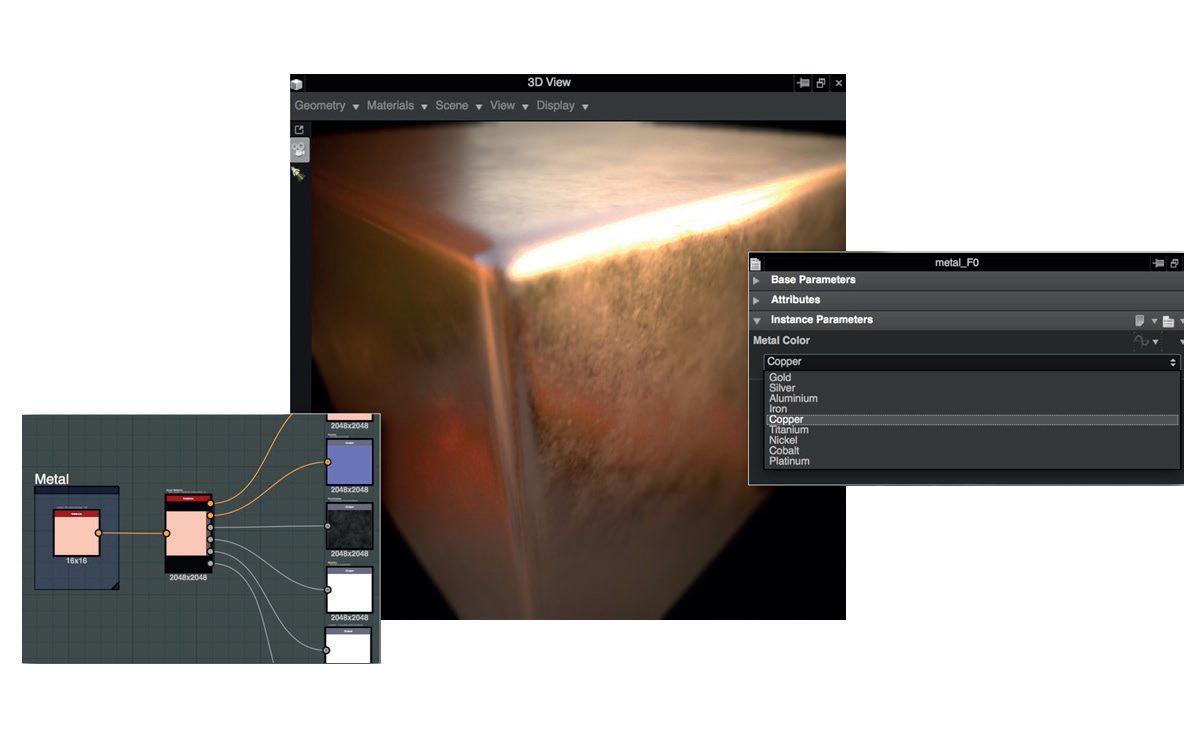This screenshot has height=750, width=1200.
Task: Click the input connector of the blue output node
Action: pyautogui.click(x=327, y=463)
